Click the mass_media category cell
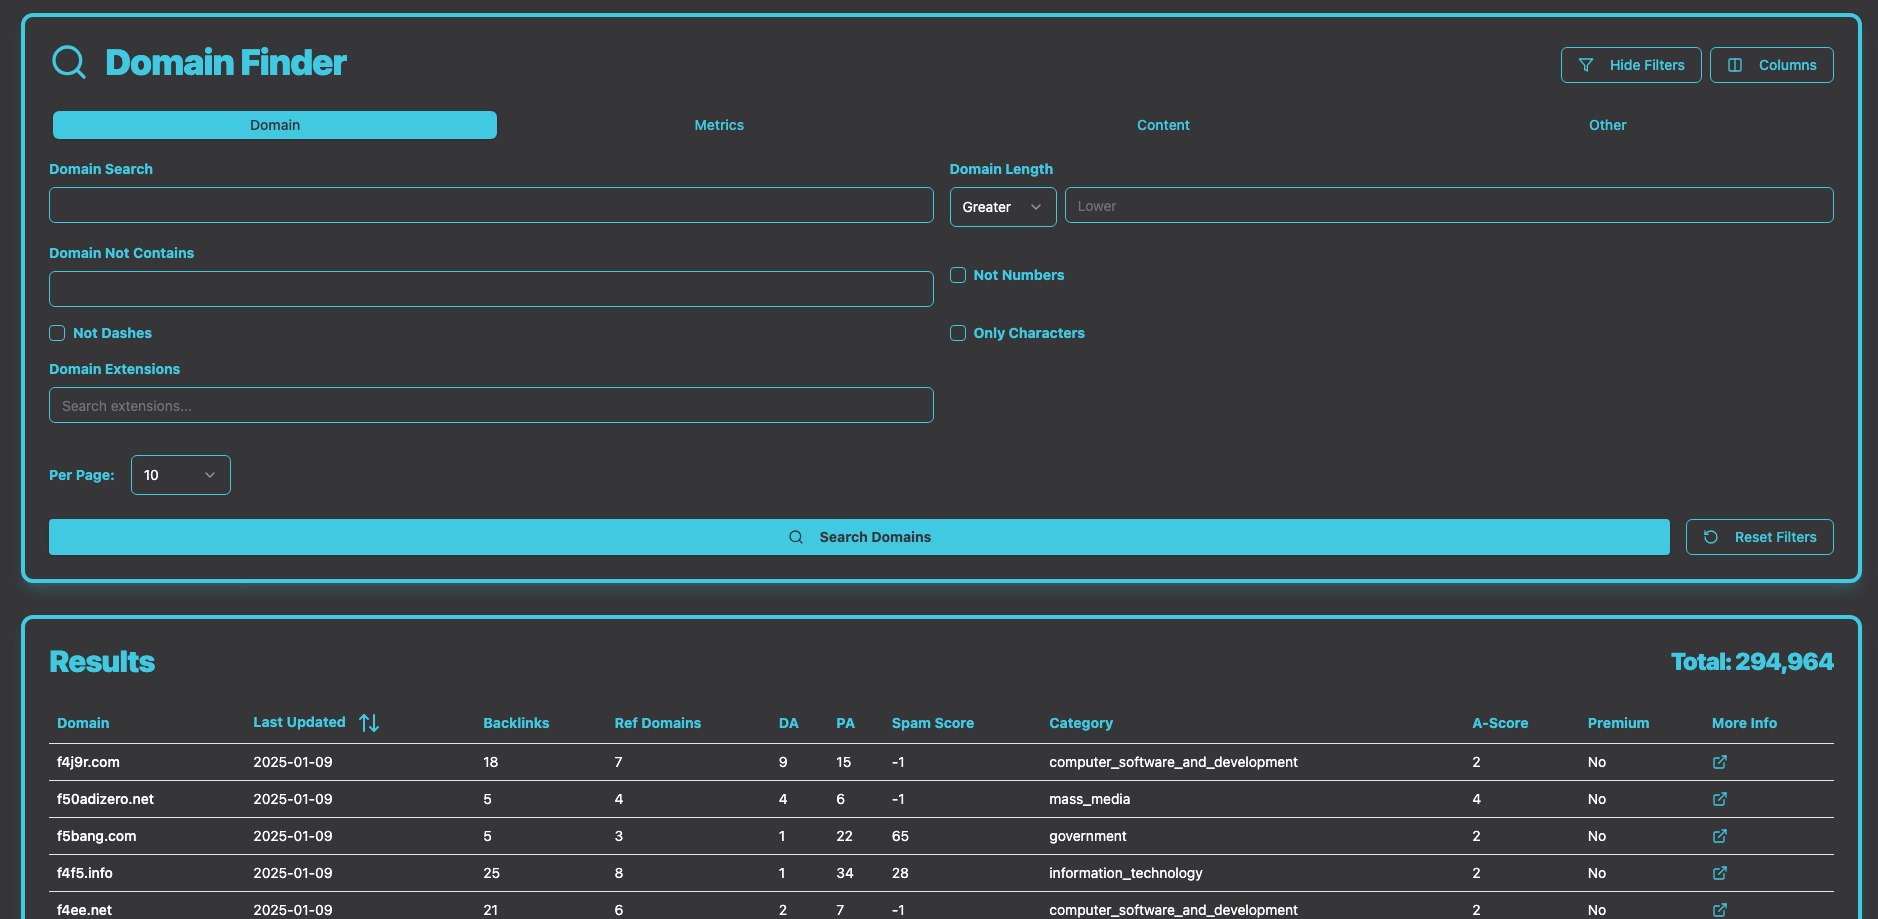1878x919 pixels. [1089, 799]
